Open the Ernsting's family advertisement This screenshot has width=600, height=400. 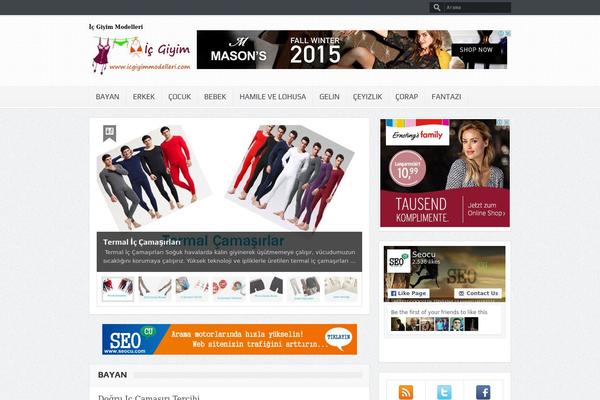445,173
